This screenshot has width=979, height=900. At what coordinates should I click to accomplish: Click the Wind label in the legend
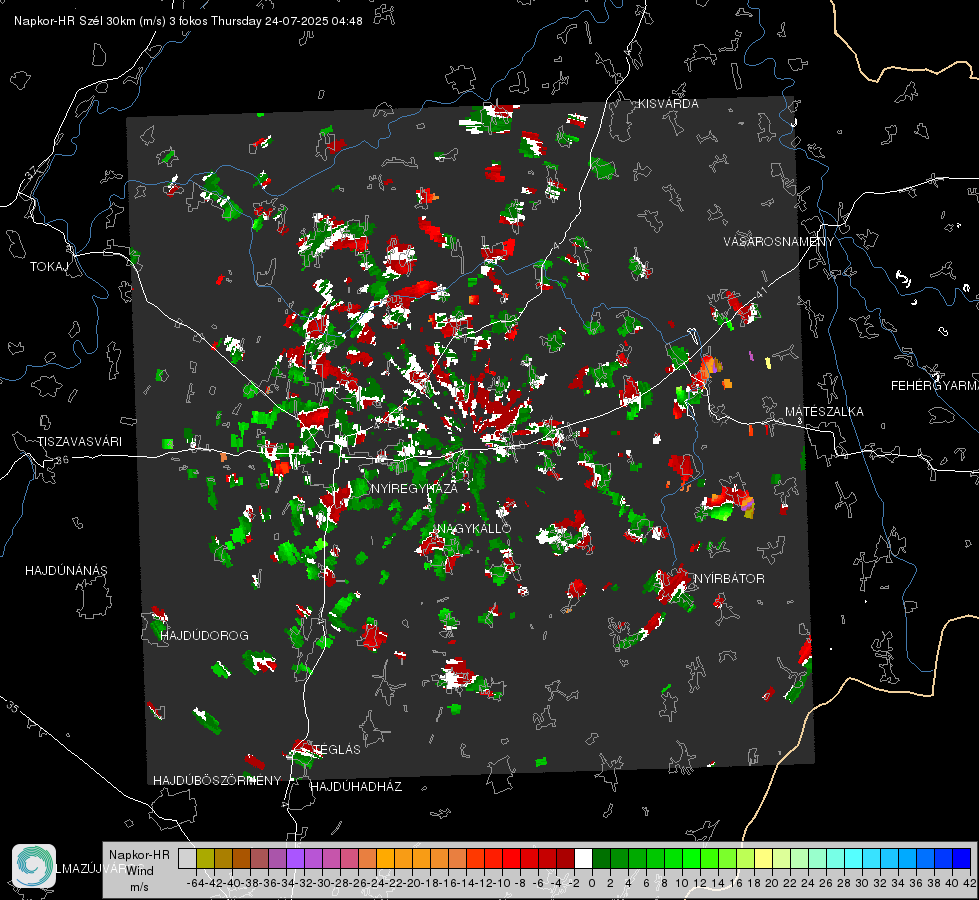[140, 871]
